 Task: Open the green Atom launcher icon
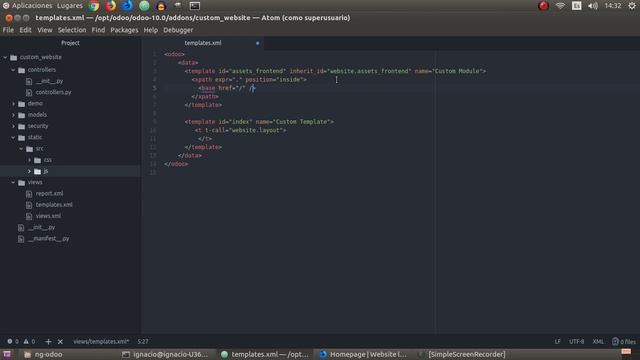click(144, 6)
